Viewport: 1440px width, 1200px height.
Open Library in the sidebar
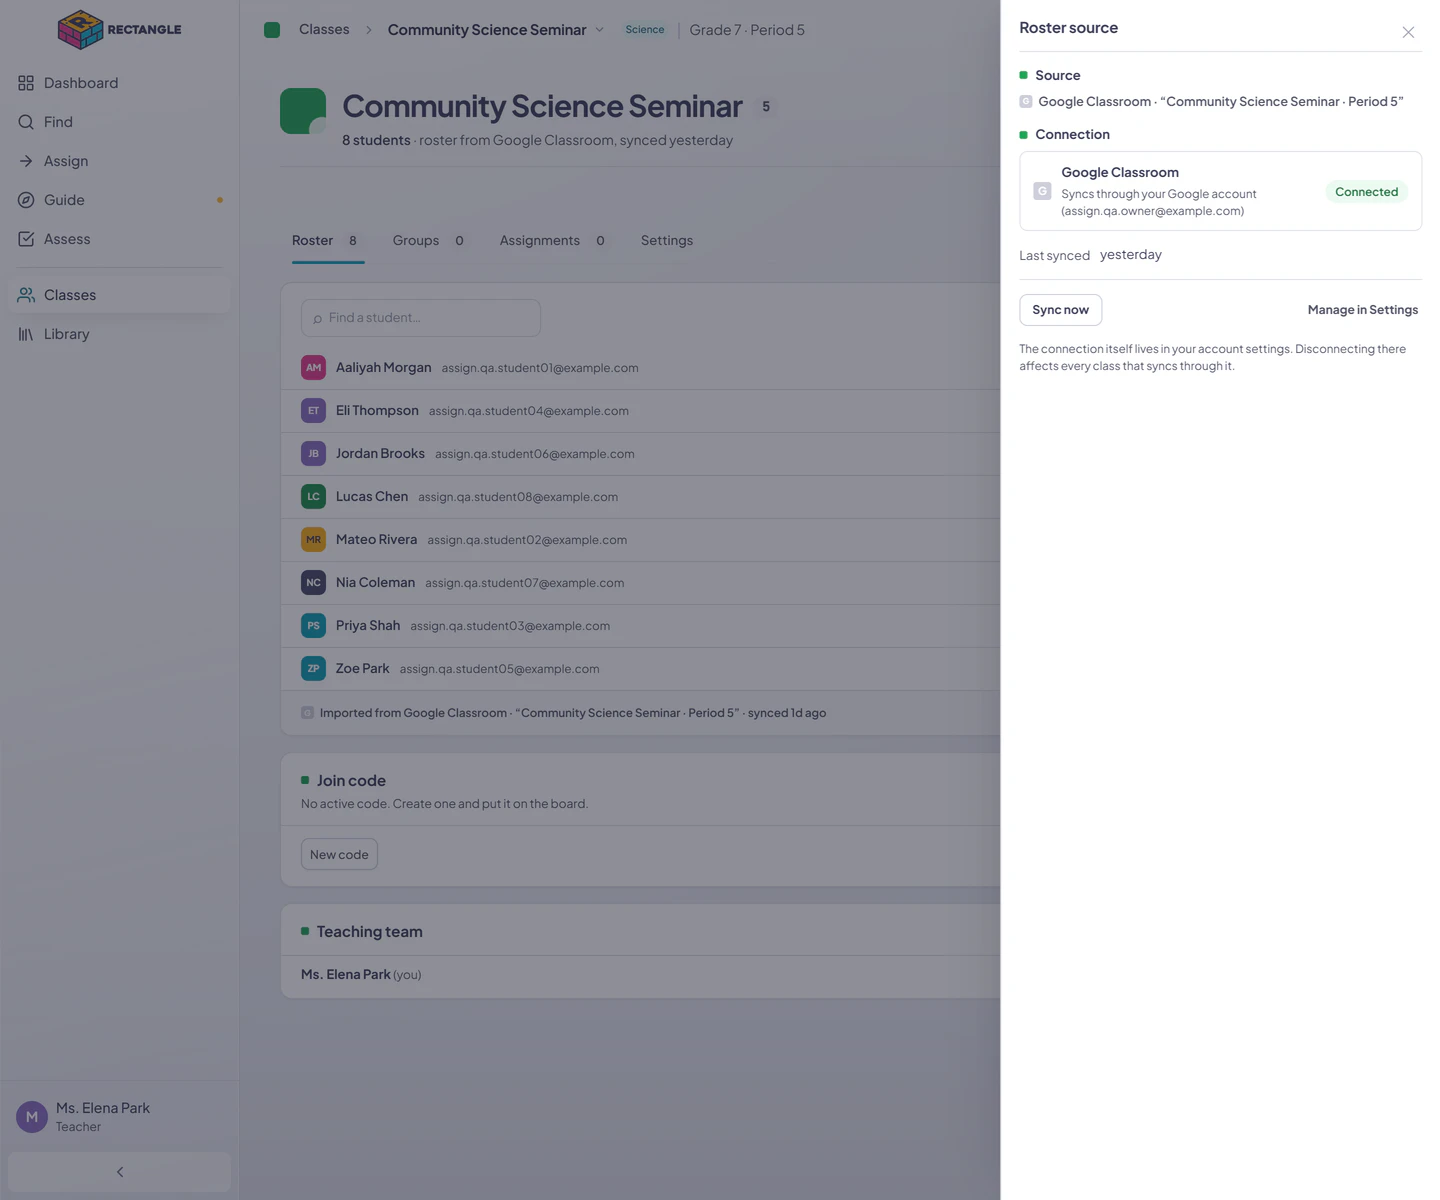(x=120, y=334)
